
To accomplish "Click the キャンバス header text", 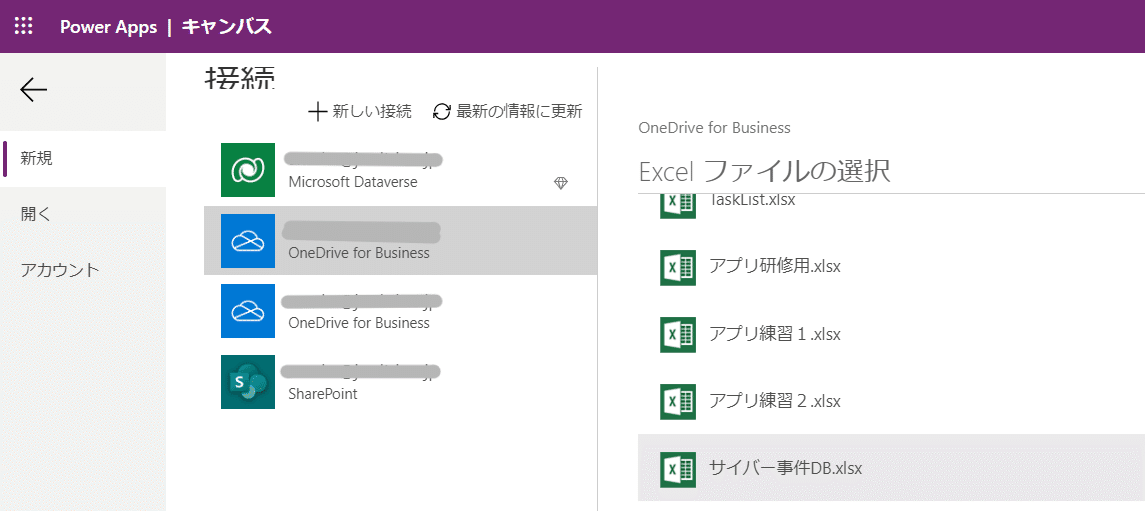I will (x=226, y=27).
